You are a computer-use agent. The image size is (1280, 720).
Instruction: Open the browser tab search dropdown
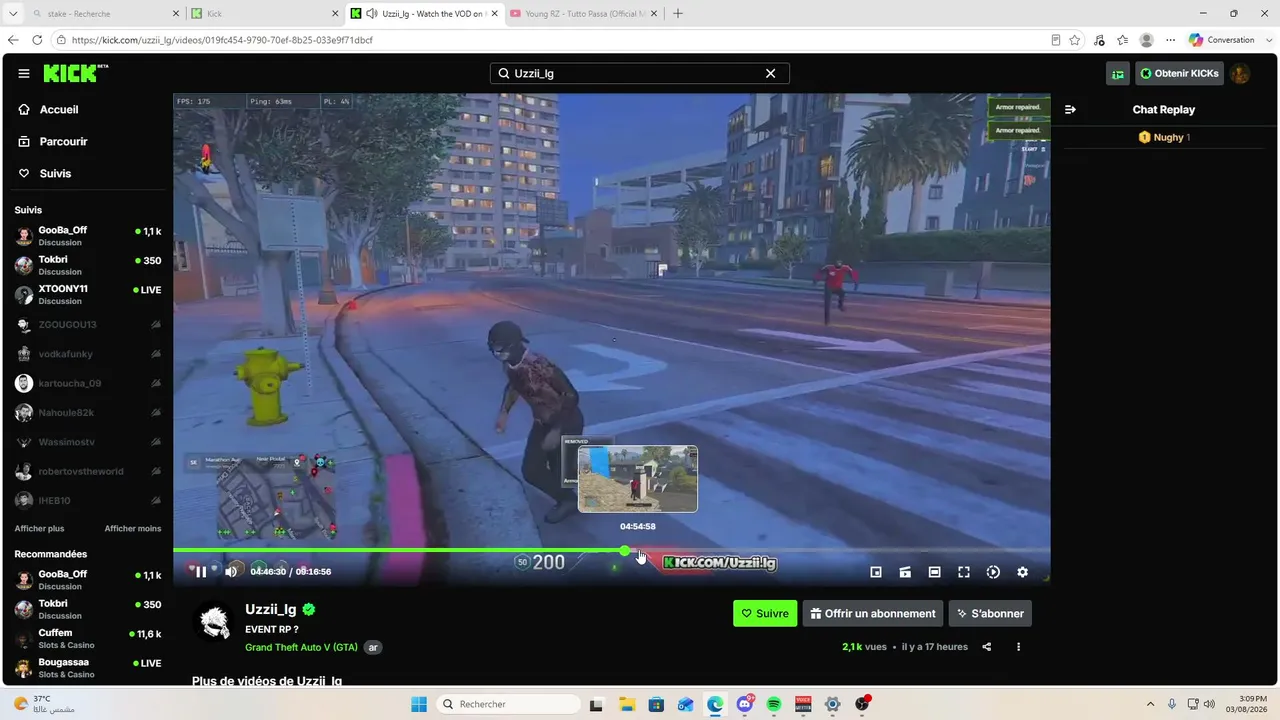point(12,13)
